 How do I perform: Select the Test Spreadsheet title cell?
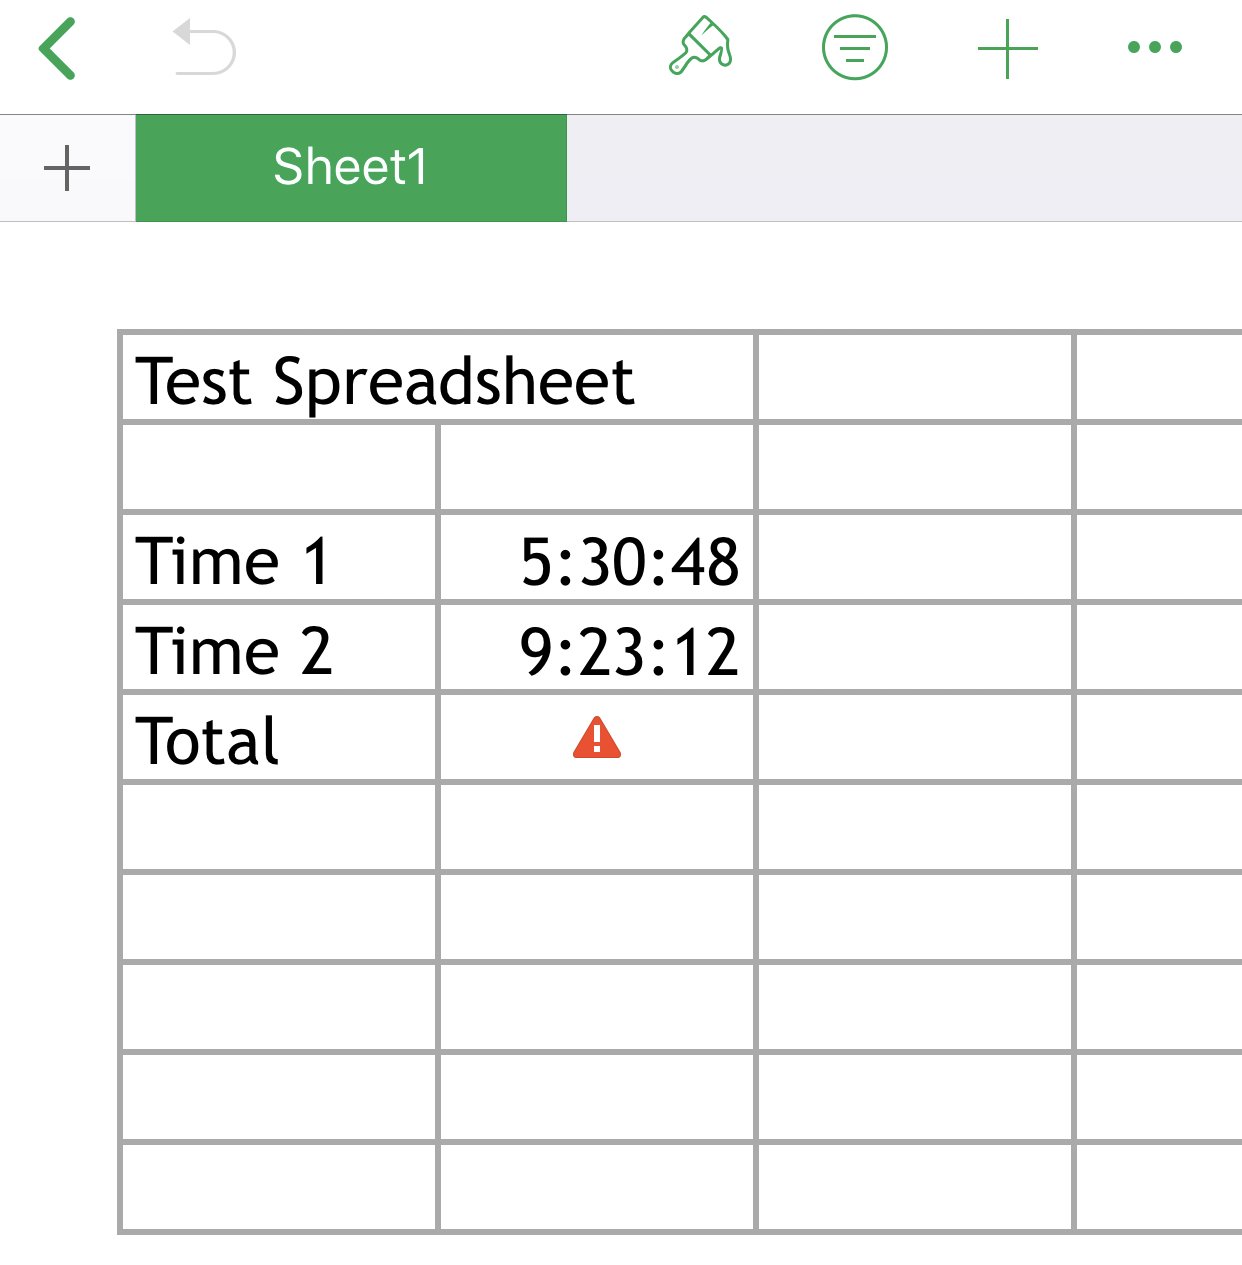click(x=437, y=380)
